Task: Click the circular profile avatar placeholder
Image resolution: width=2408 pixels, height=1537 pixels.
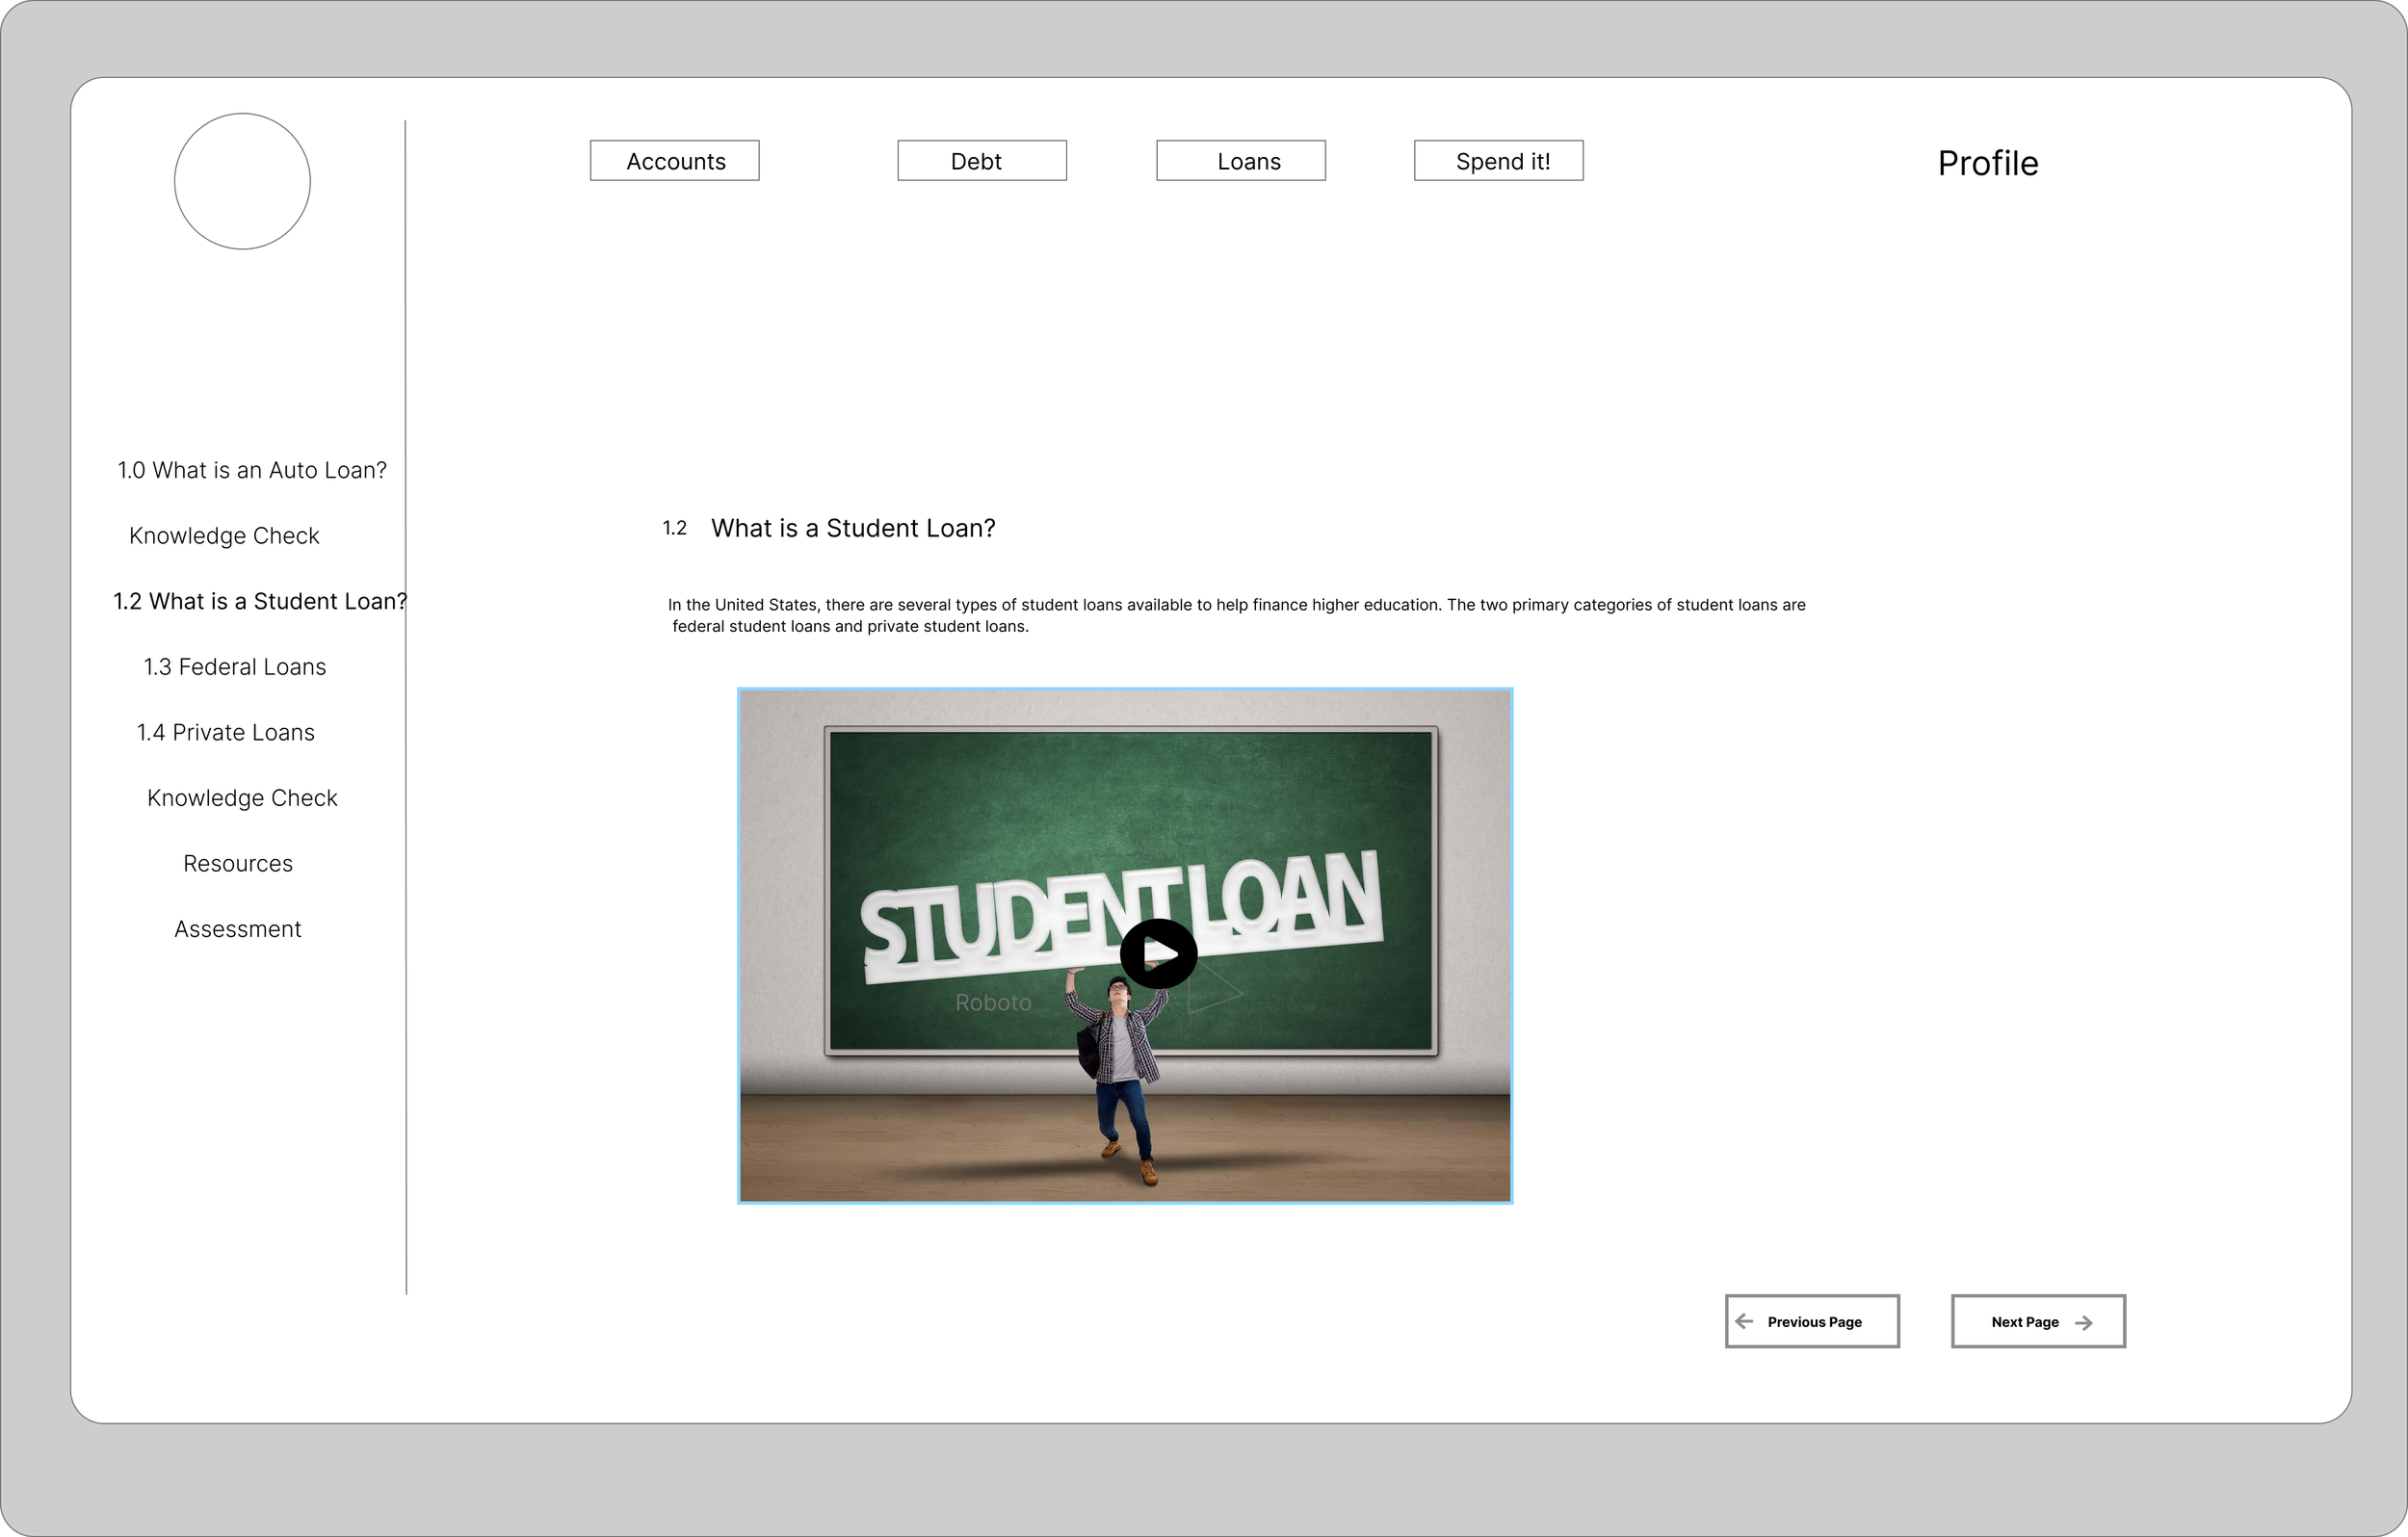Action: [x=242, y=181]
